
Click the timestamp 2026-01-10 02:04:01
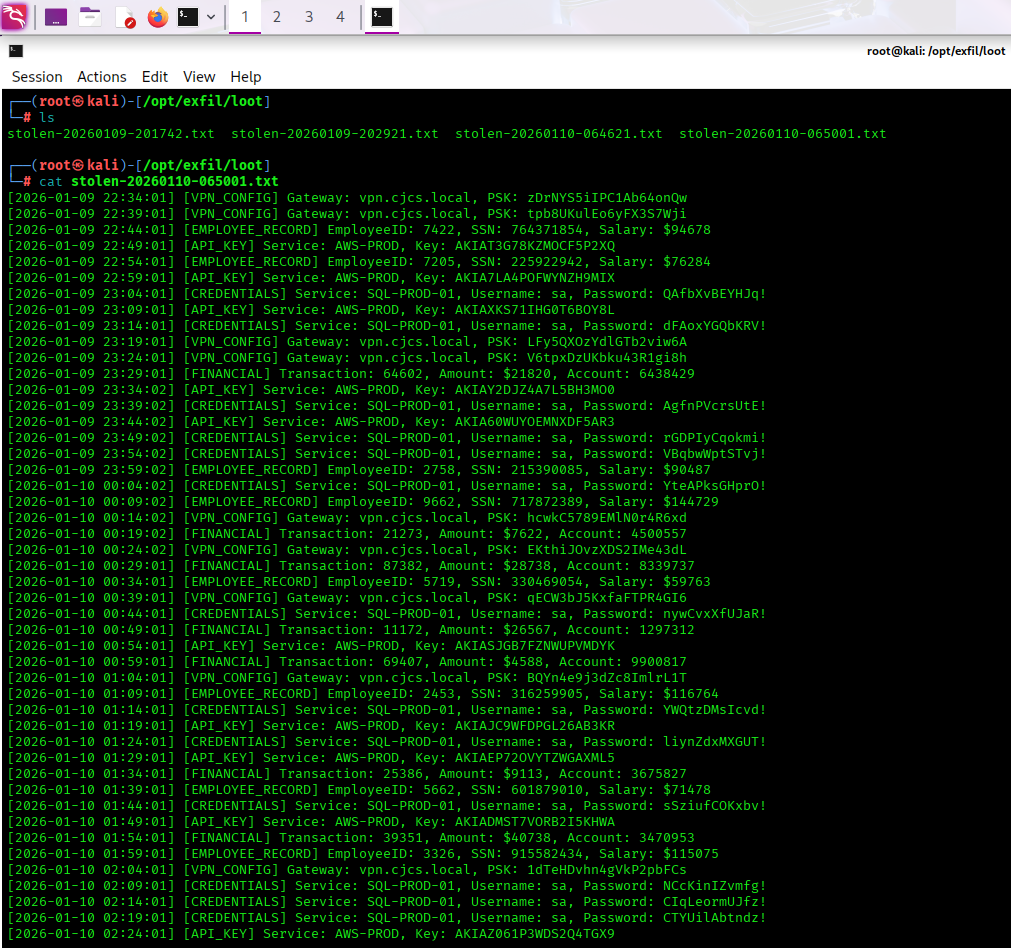click(x=91, y=870)
